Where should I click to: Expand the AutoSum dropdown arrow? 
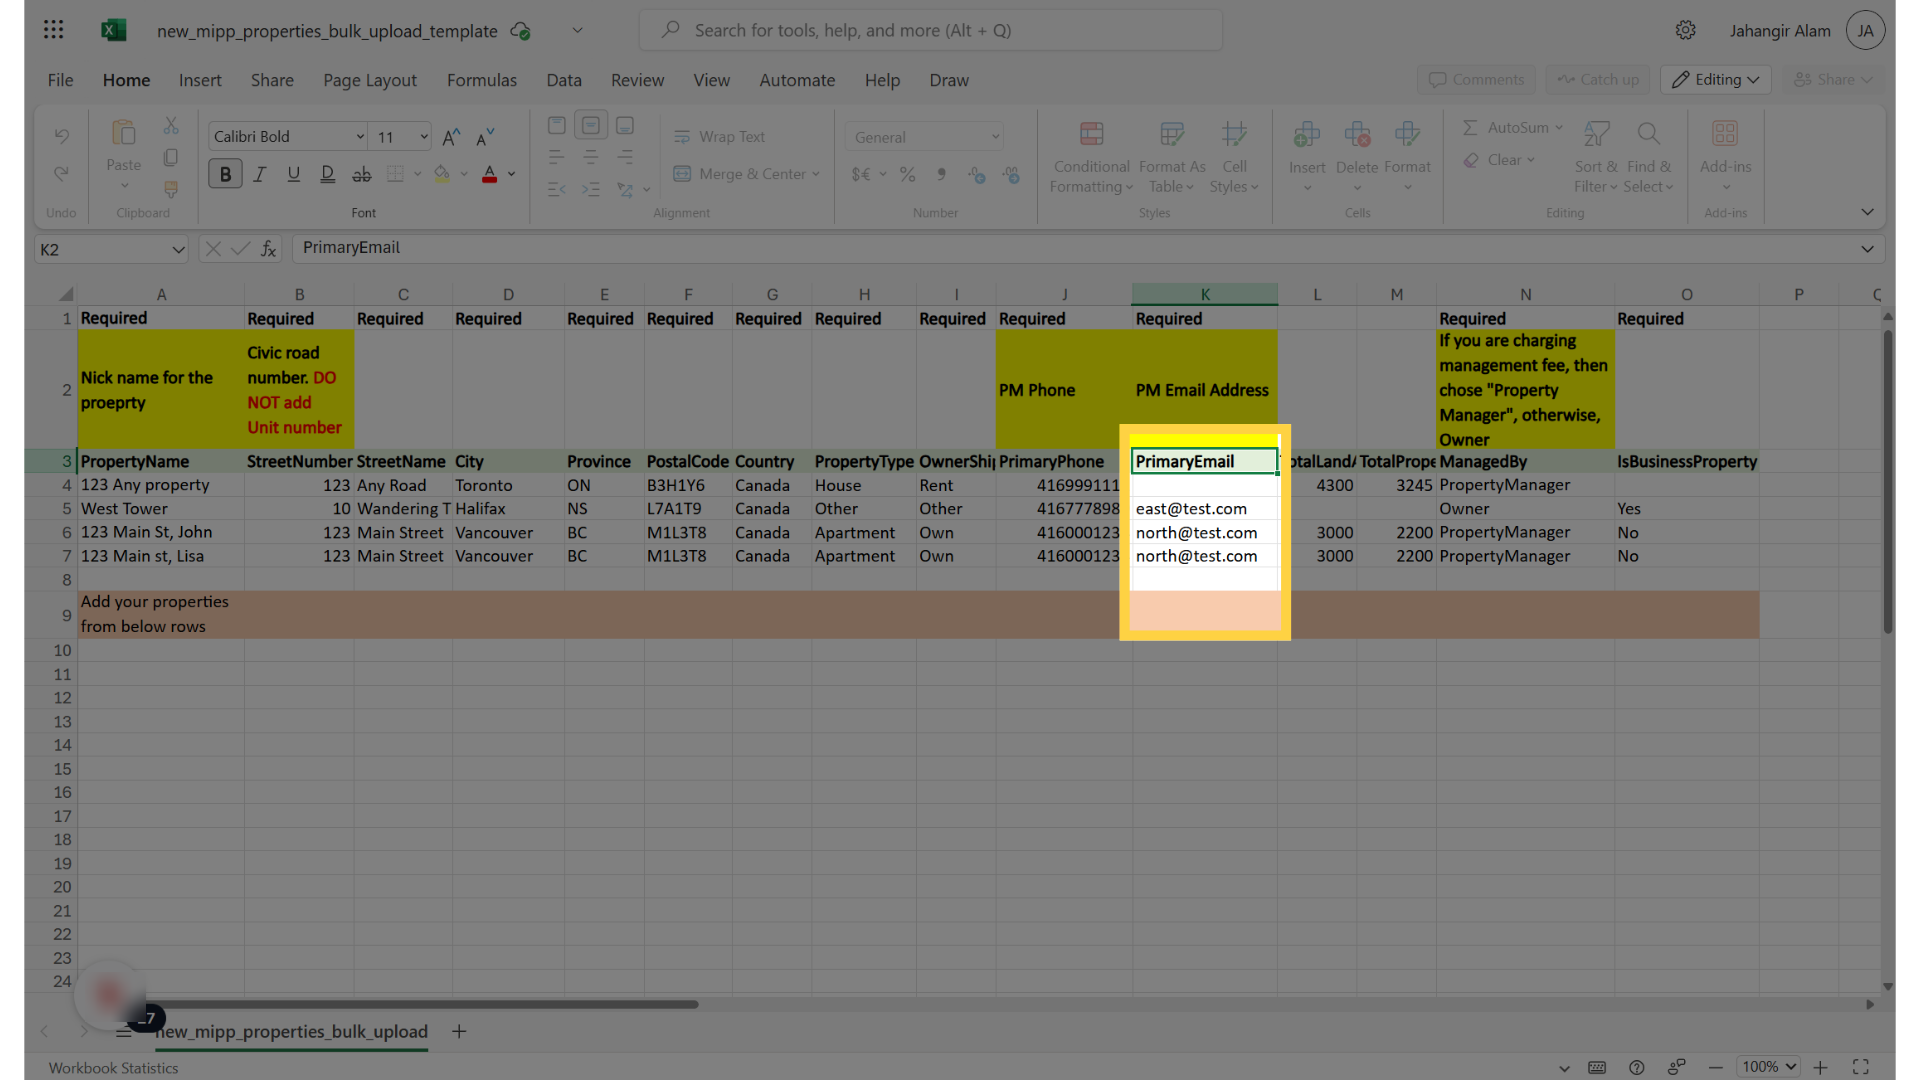1559,128
